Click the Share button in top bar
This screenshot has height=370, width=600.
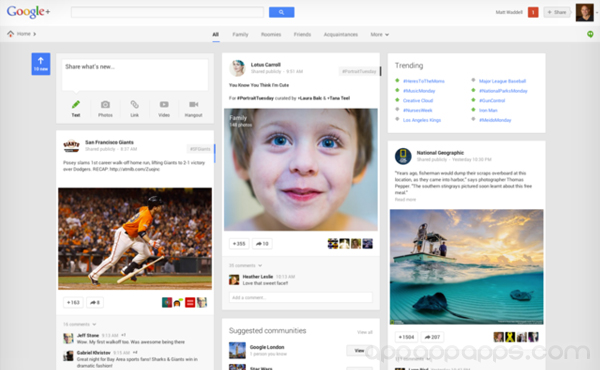[557, 12]
